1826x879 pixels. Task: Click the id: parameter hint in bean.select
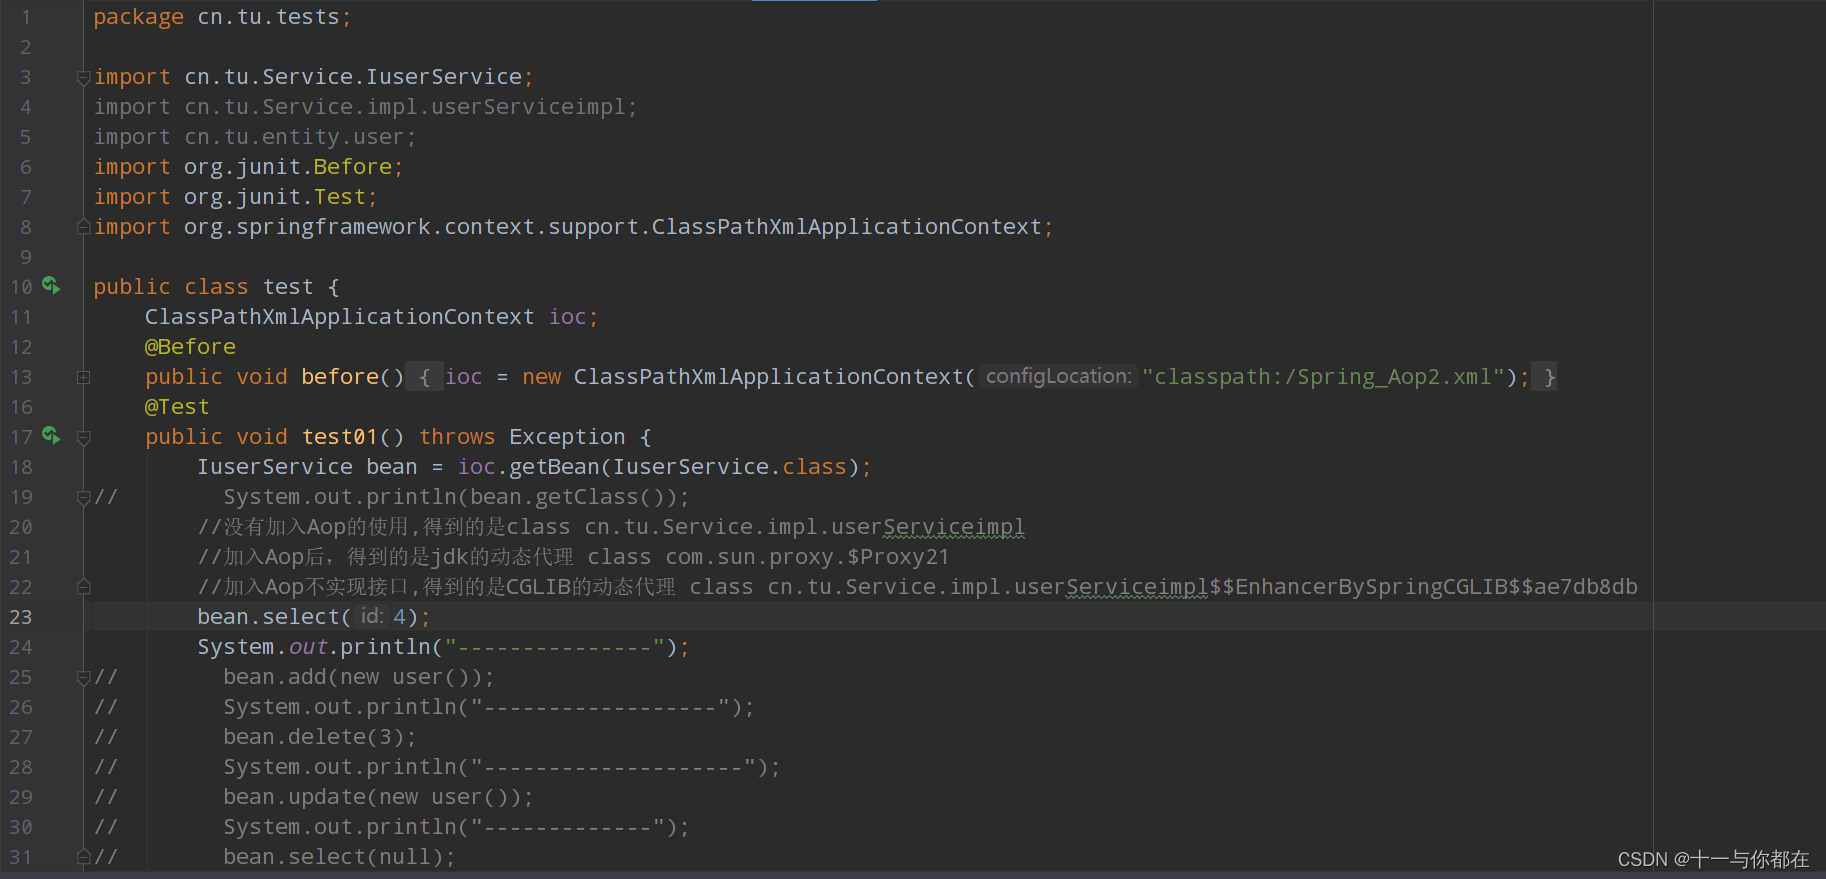coord(372,616)
